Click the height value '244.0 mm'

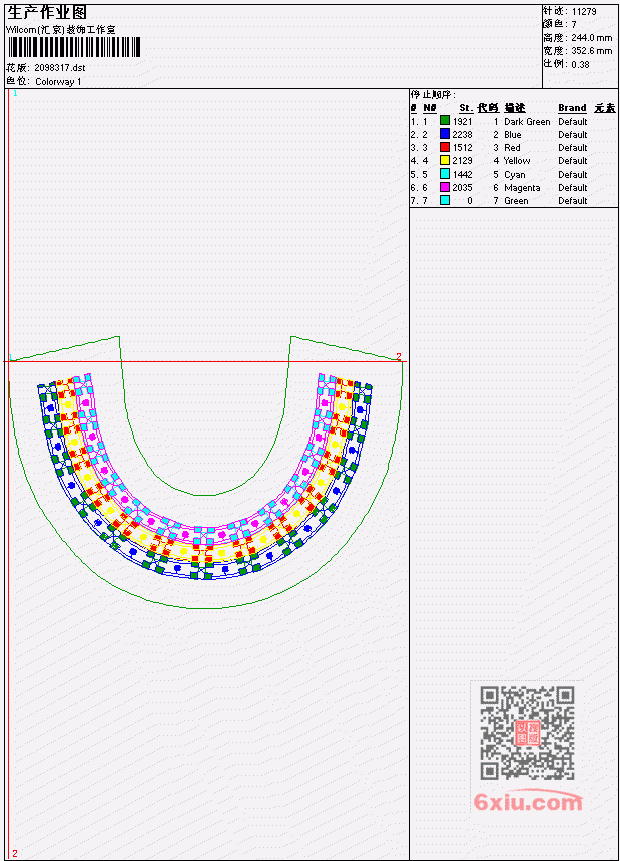click(591, 37)
